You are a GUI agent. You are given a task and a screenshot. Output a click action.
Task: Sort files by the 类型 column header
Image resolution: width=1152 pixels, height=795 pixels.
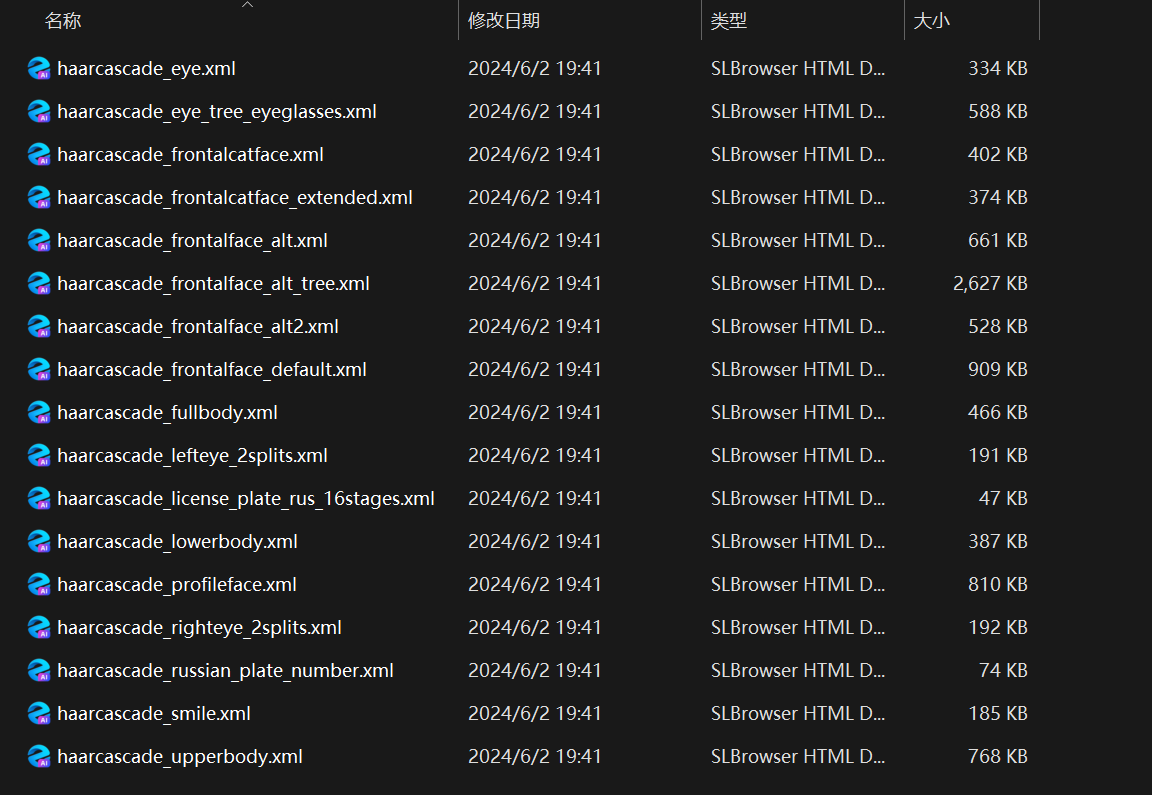coord(729,21)
